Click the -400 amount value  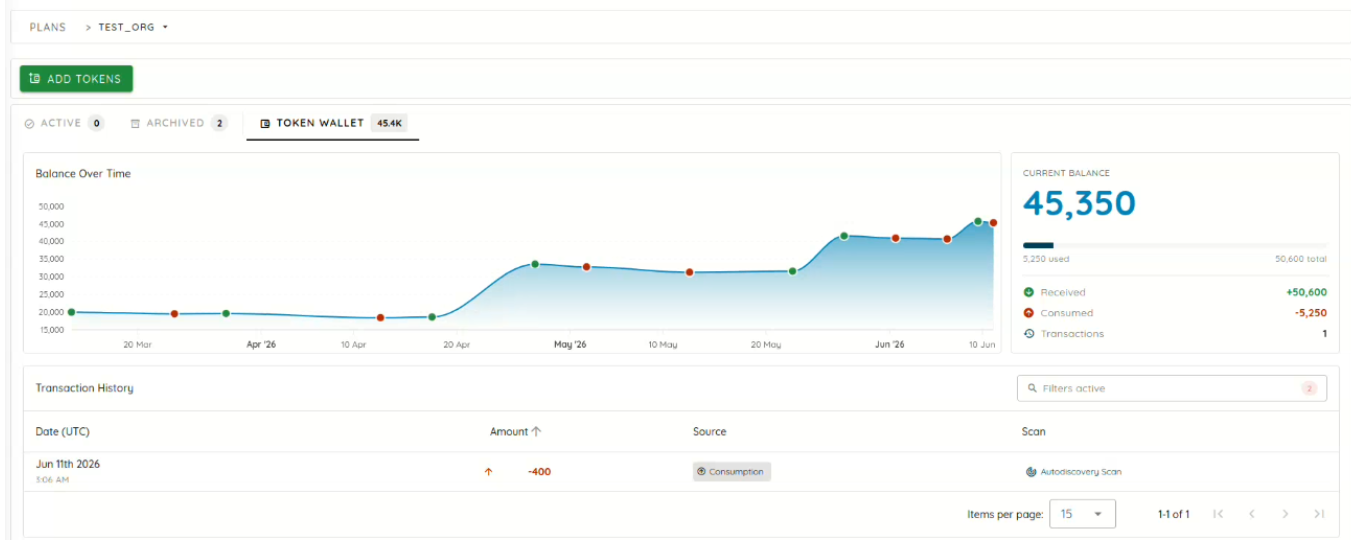539,472
